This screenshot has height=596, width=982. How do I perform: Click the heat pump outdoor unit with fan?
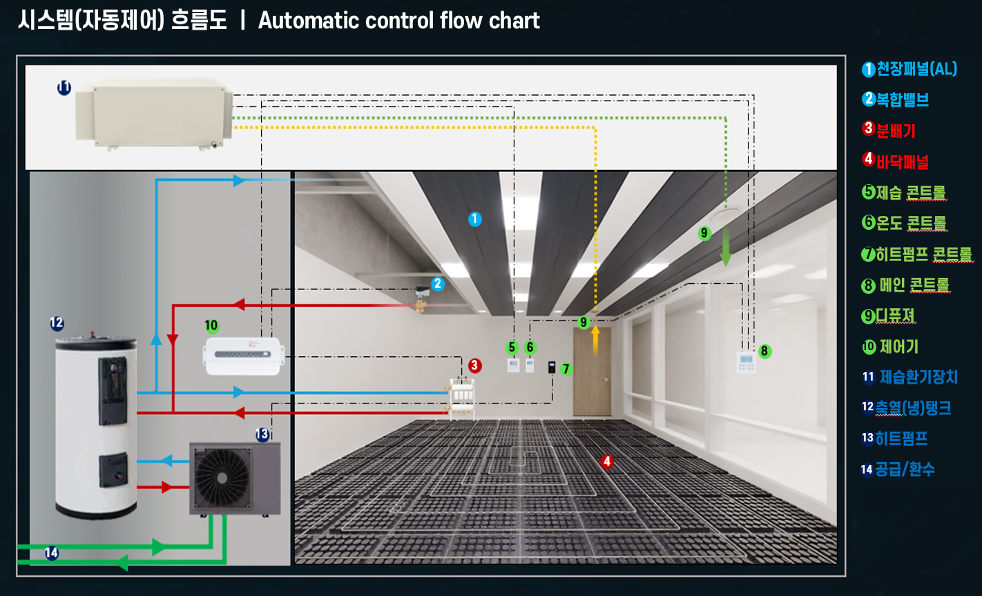coord(235,479)
